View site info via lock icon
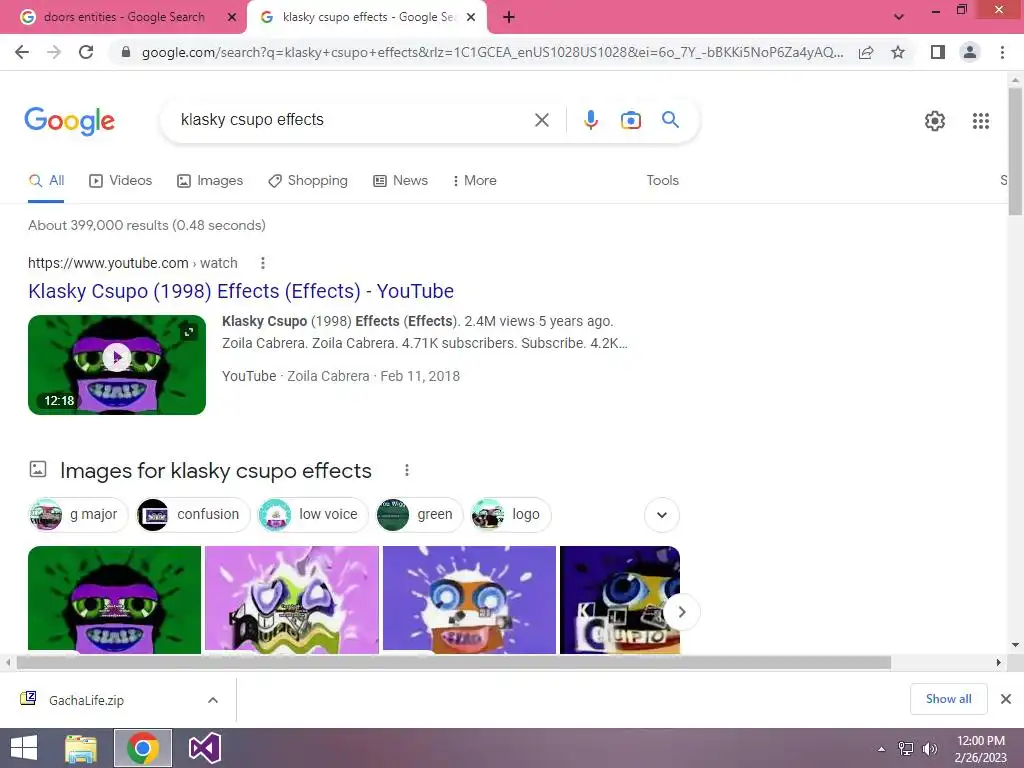The width and height of the screenshot is (1024, 768). tap(126, 52)
